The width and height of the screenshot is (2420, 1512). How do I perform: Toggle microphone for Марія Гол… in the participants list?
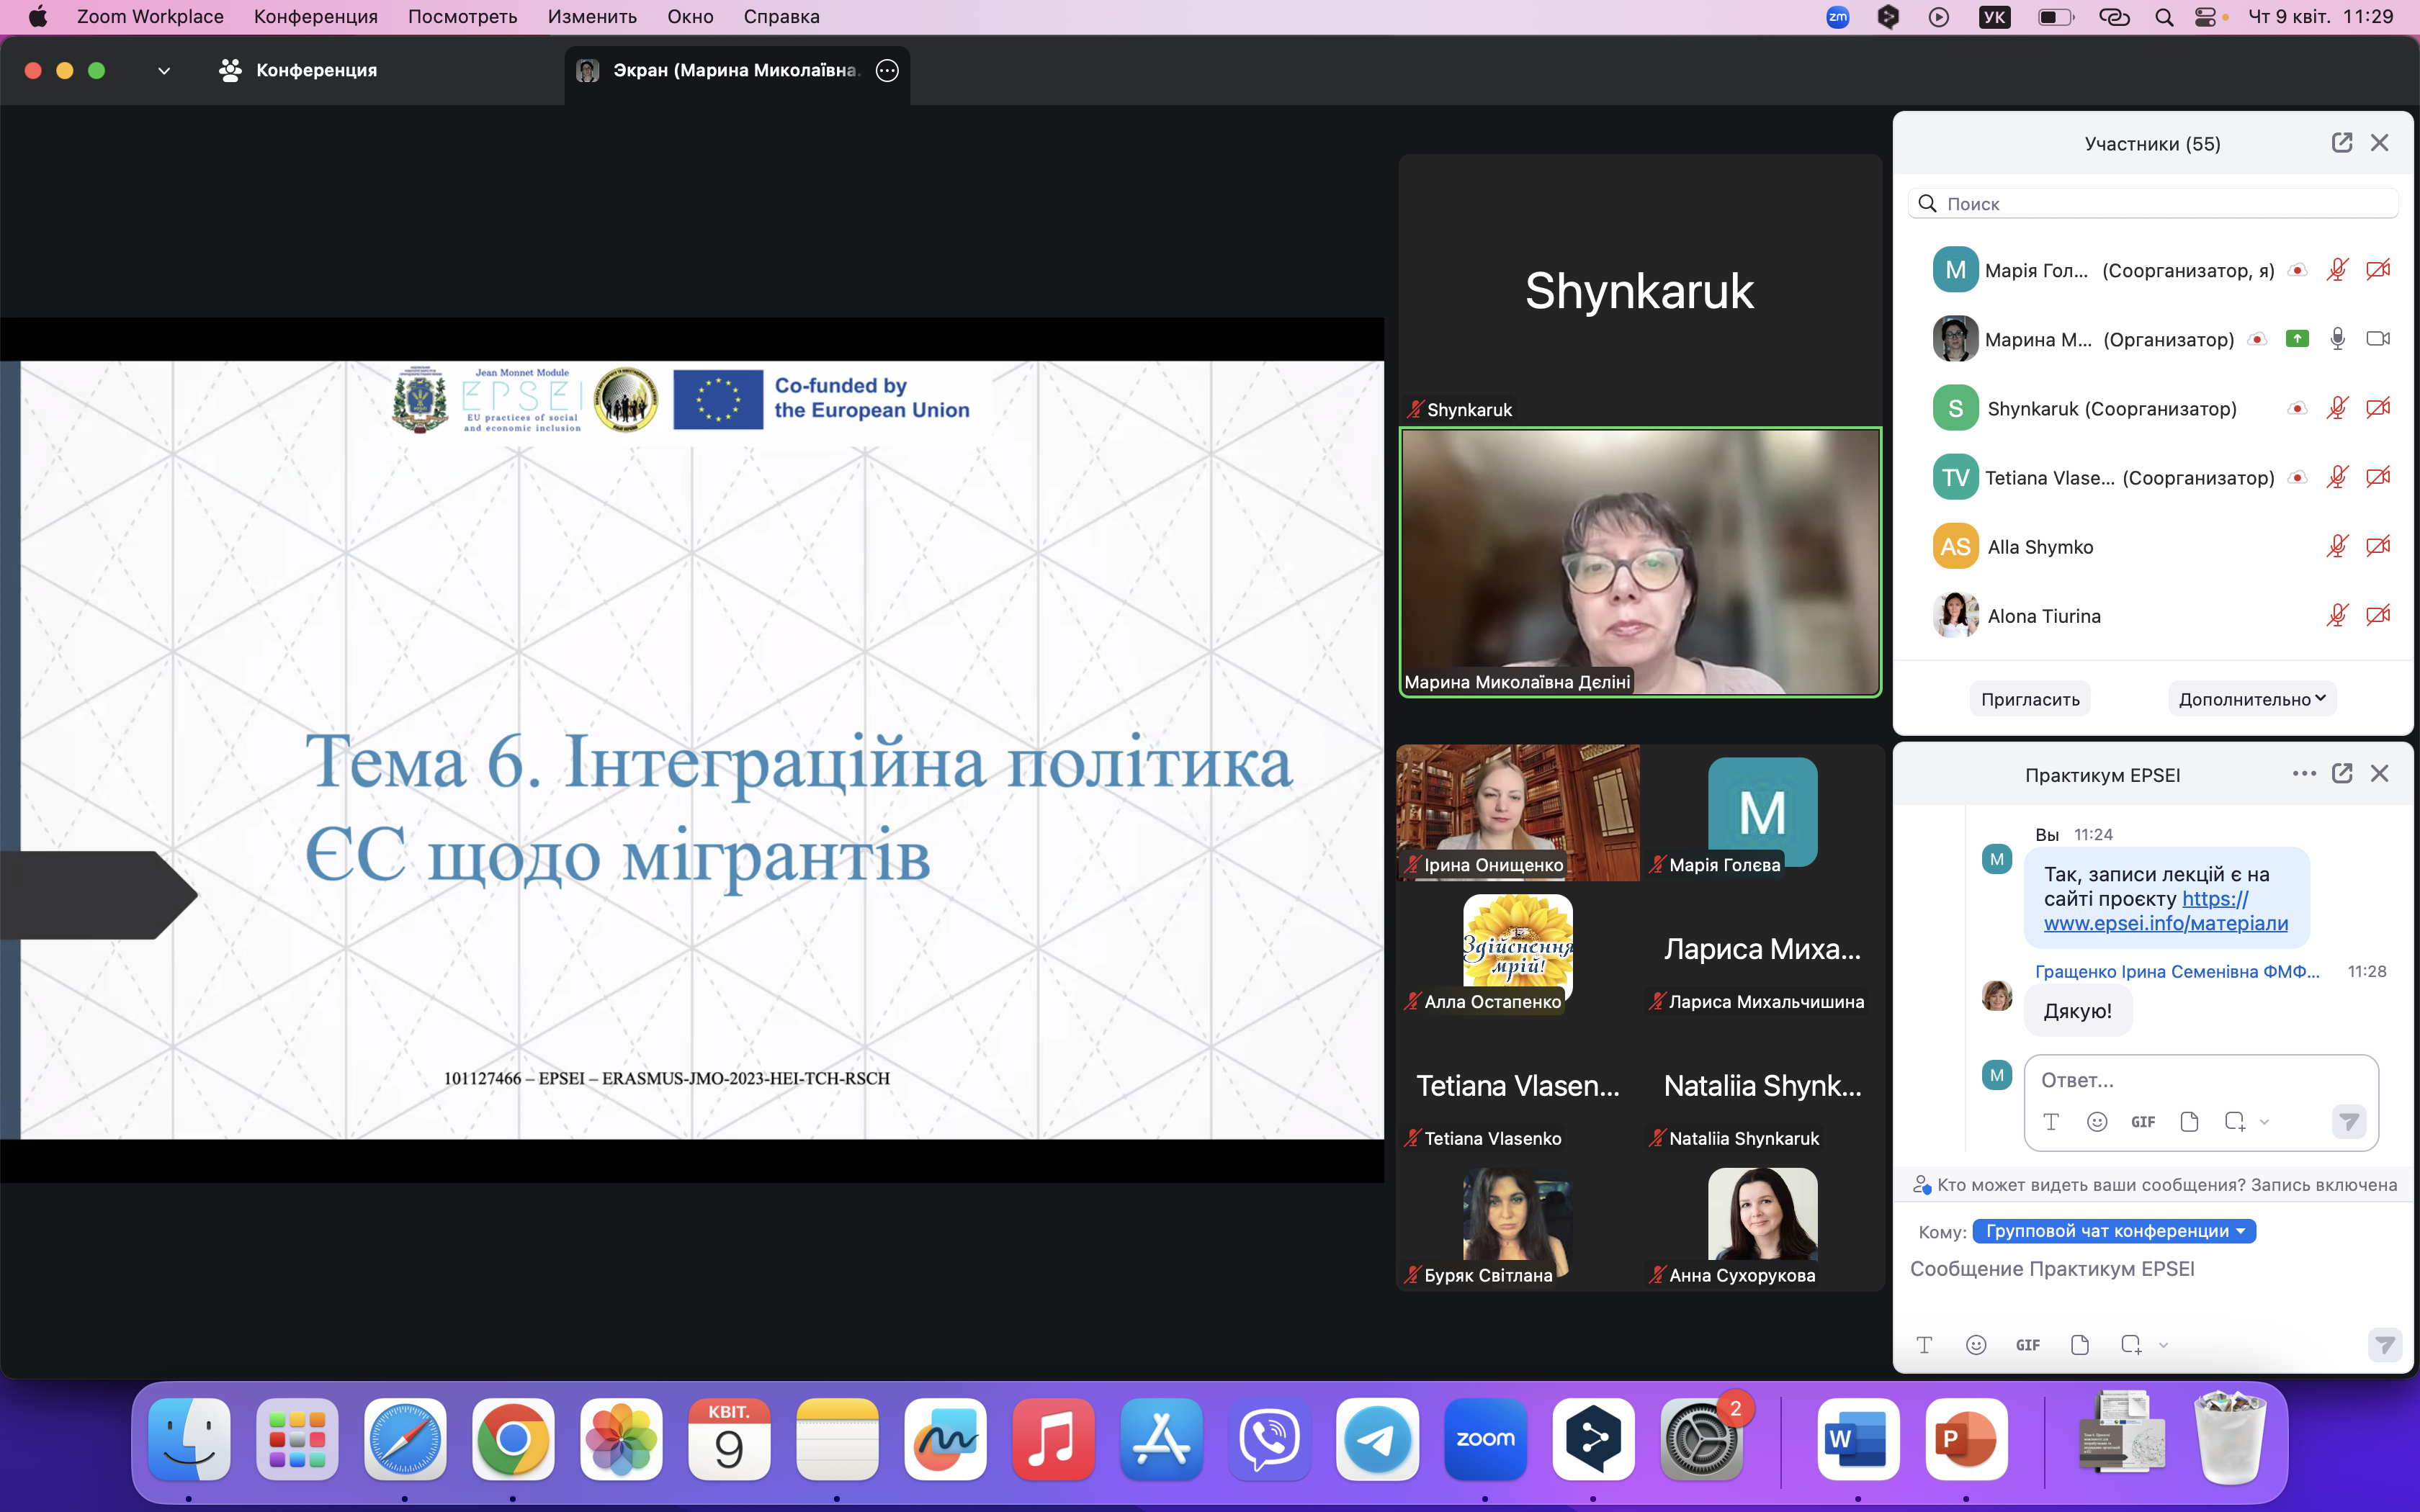[x=2337, y=270]
